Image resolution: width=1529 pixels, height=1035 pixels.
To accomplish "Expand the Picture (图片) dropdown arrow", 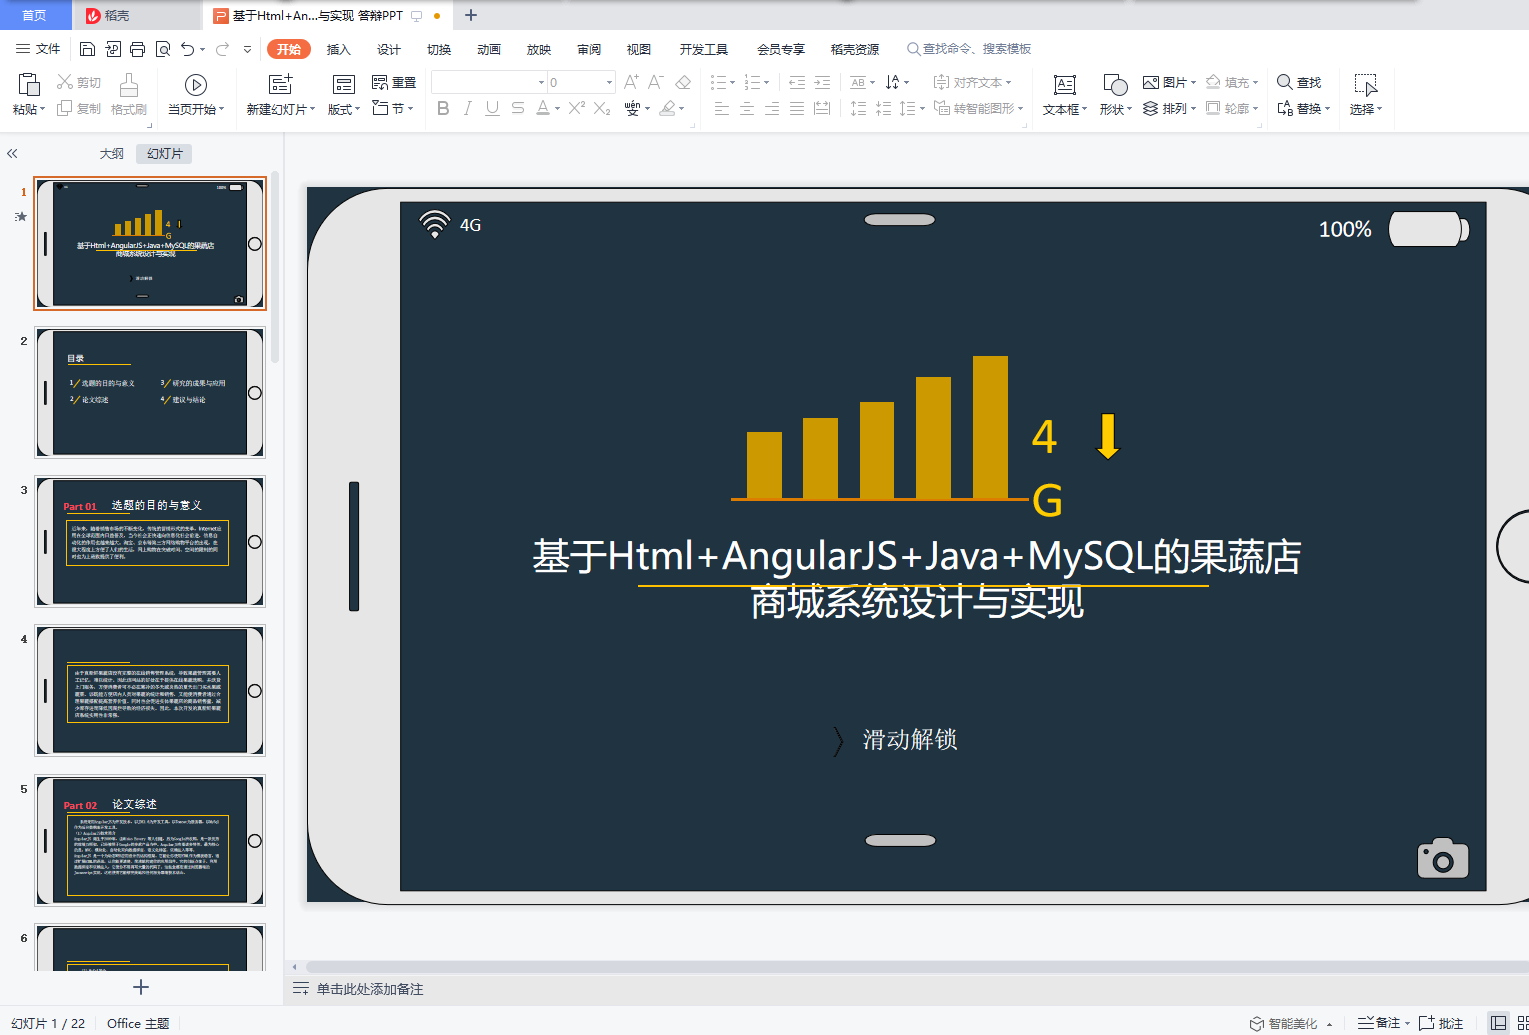I will (1193, 83).
